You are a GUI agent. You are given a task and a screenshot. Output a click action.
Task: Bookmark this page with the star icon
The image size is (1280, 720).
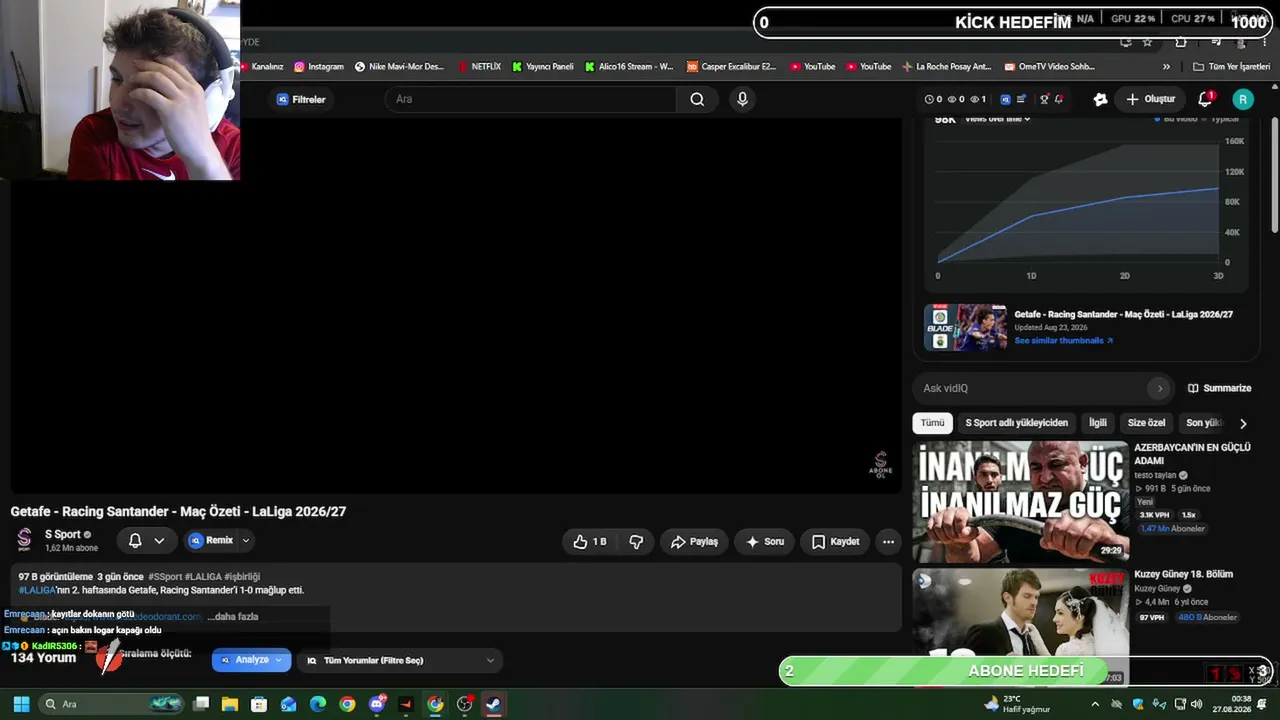point(1147,42)
